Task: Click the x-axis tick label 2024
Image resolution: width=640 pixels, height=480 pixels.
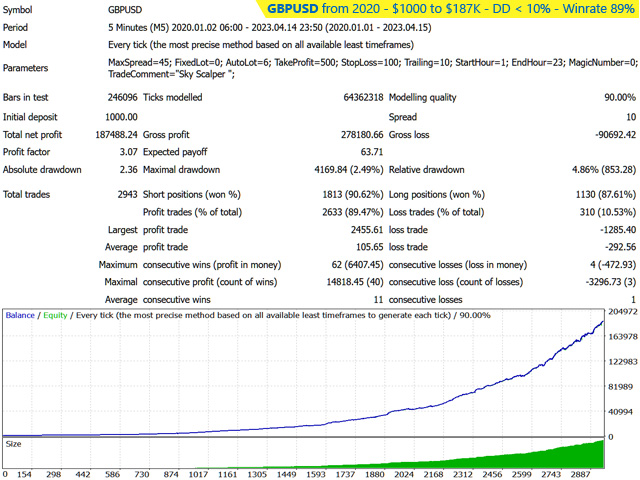Action: pyautogui.click(x=404, y=475)
